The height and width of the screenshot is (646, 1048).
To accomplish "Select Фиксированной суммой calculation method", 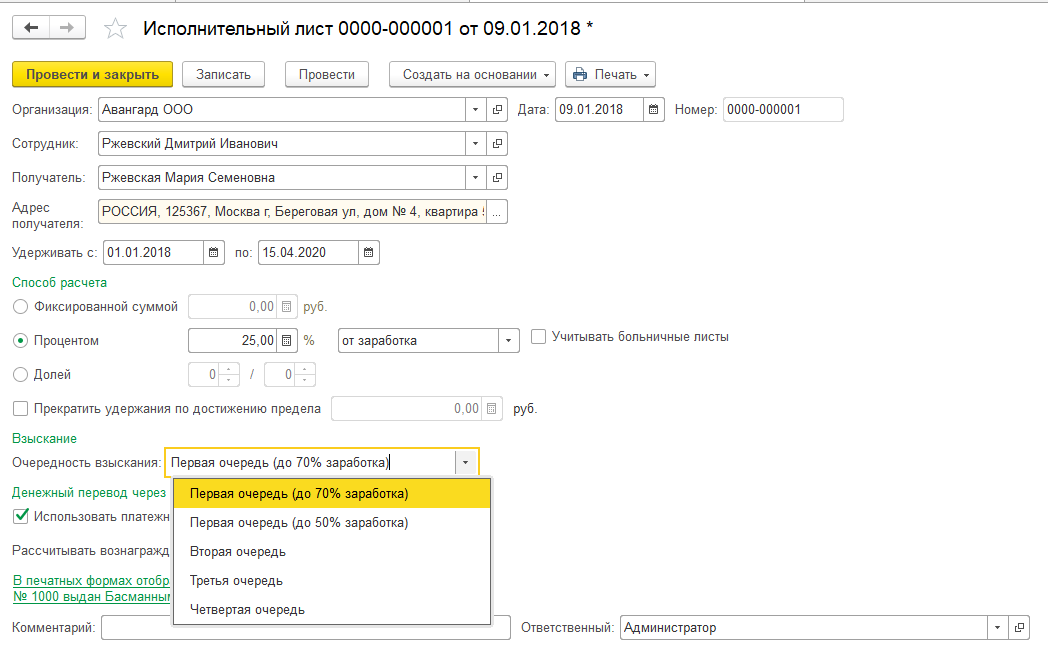I will click(21, 307).
